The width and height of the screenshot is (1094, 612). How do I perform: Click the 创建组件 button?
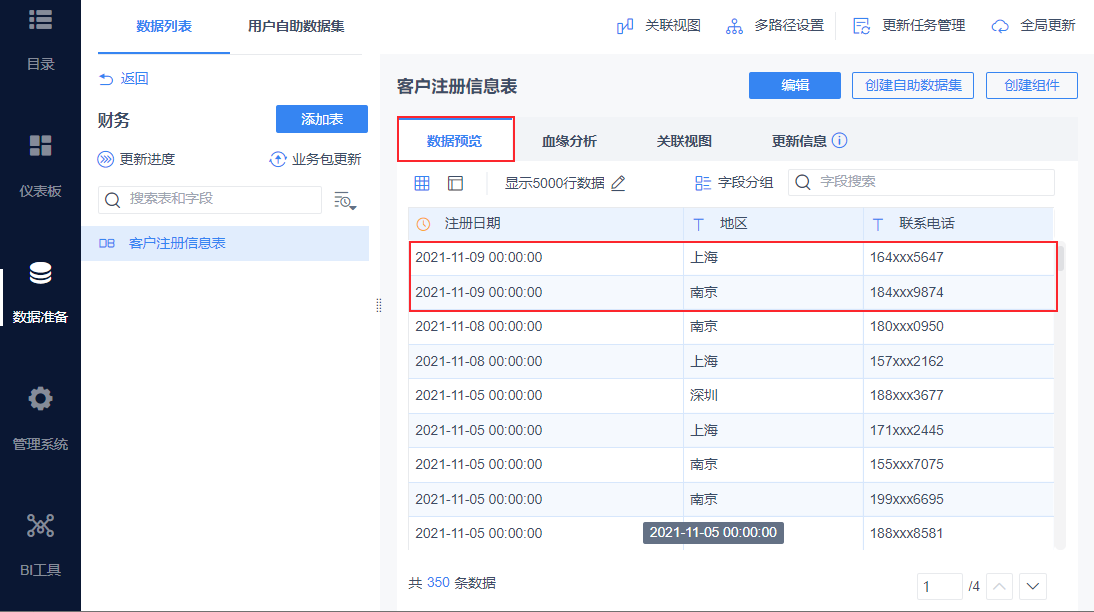[x=1032, y=85]
